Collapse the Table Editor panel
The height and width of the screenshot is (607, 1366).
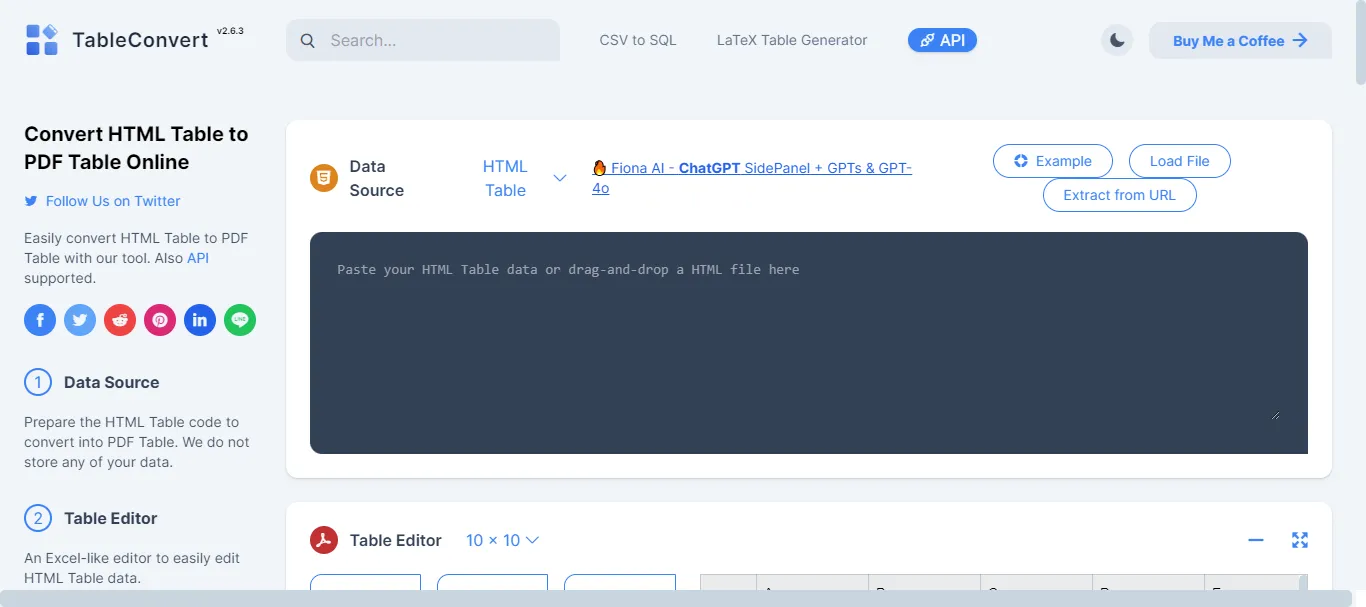point(1256,540)
